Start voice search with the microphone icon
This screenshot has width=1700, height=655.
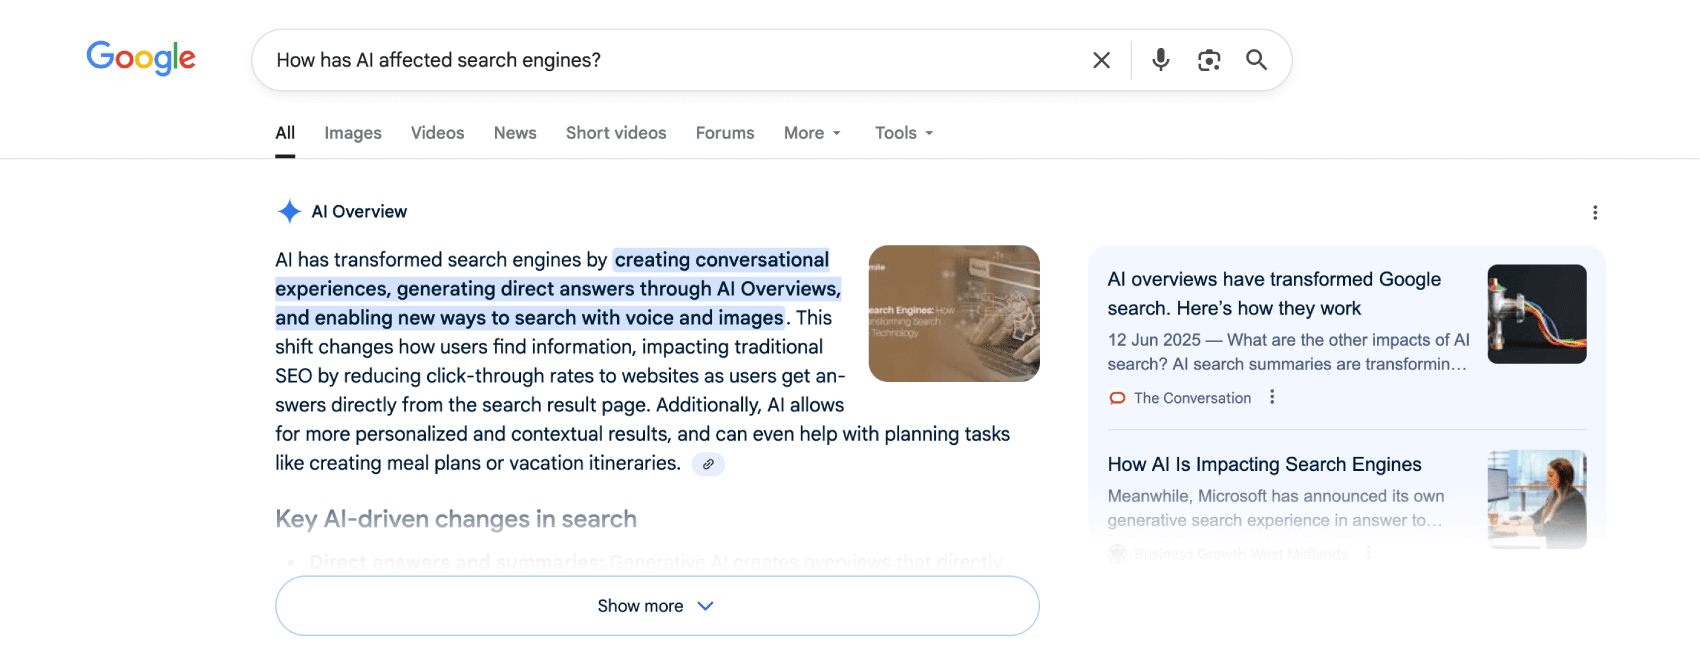coord(1160,60)
